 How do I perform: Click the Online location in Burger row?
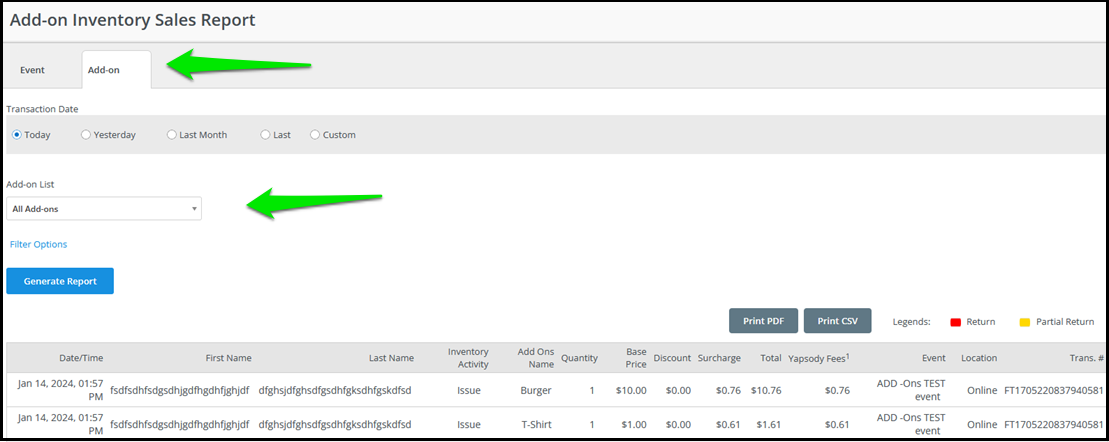coord(982,390)
